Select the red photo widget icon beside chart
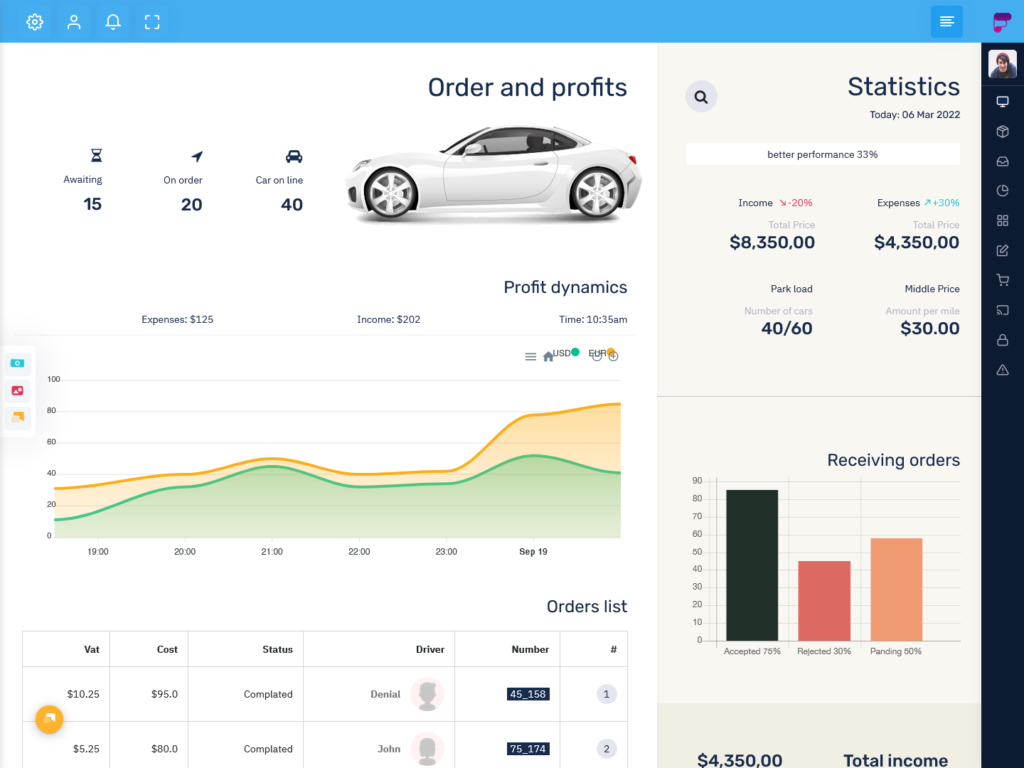 tap(18, 390)
